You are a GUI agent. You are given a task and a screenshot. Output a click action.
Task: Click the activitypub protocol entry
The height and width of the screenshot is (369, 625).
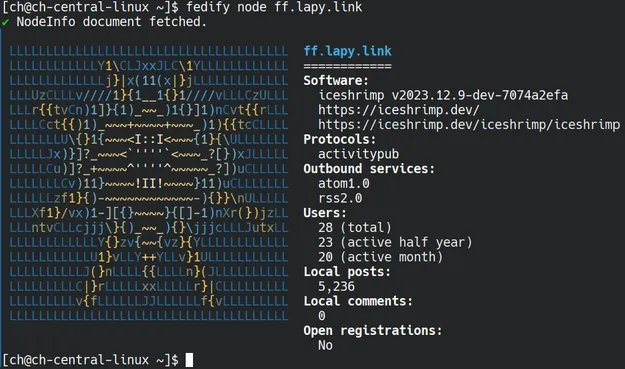pyautogui.click(x=358, y=154)
